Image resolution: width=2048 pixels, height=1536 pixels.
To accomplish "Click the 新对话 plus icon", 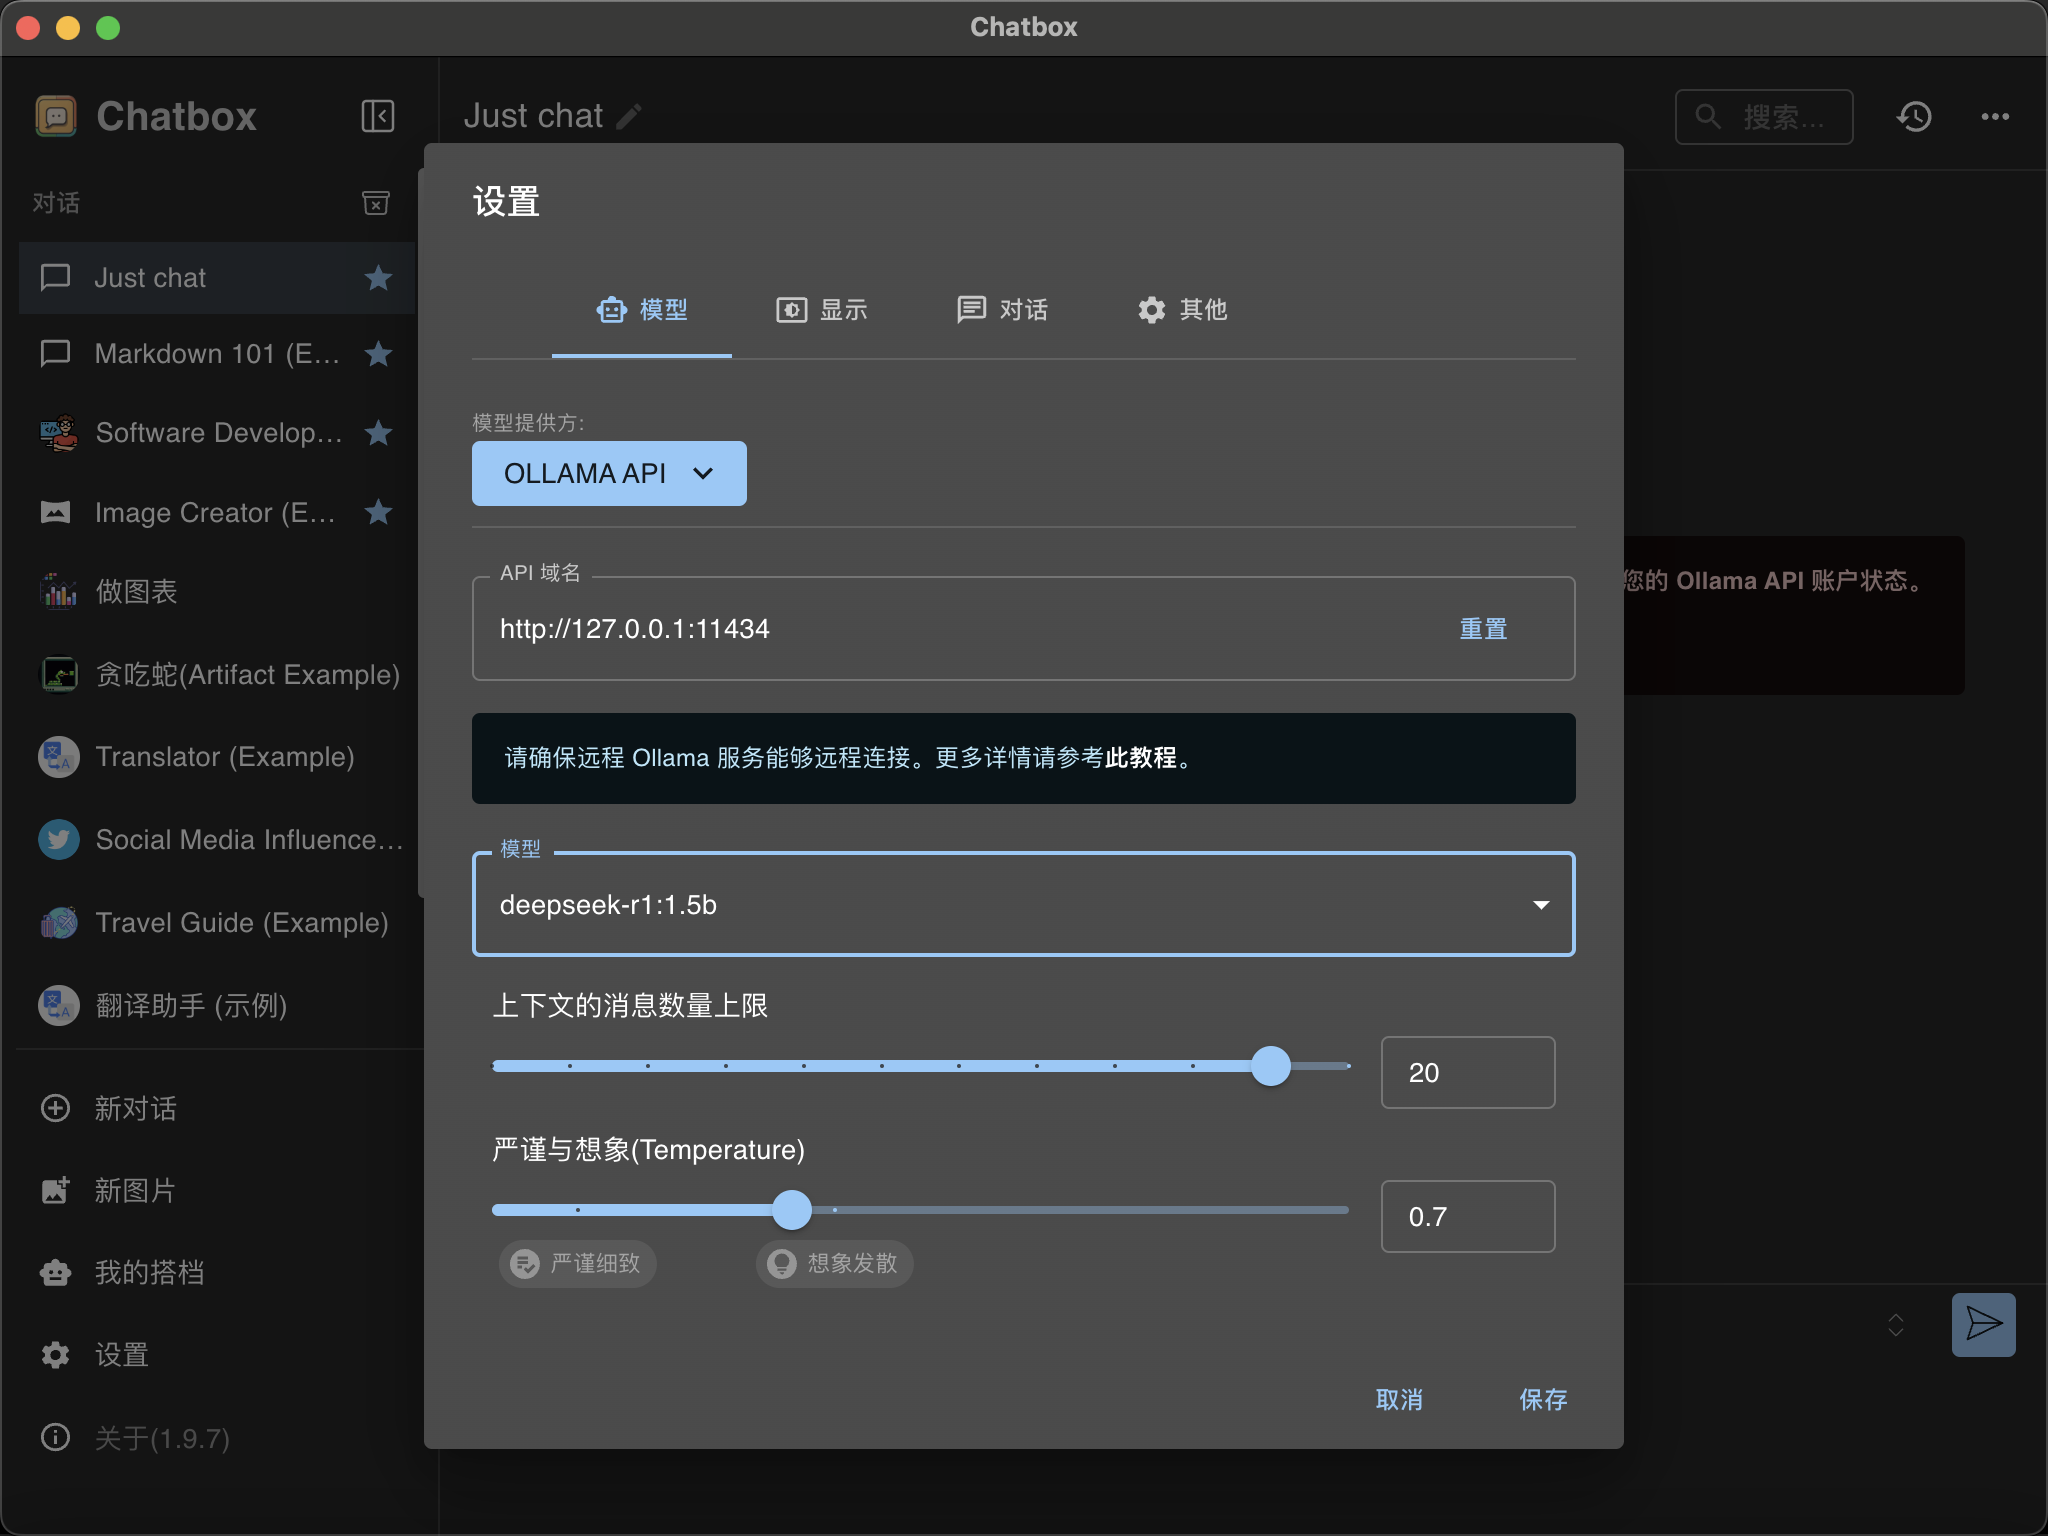I will [x=55, y=1108].
